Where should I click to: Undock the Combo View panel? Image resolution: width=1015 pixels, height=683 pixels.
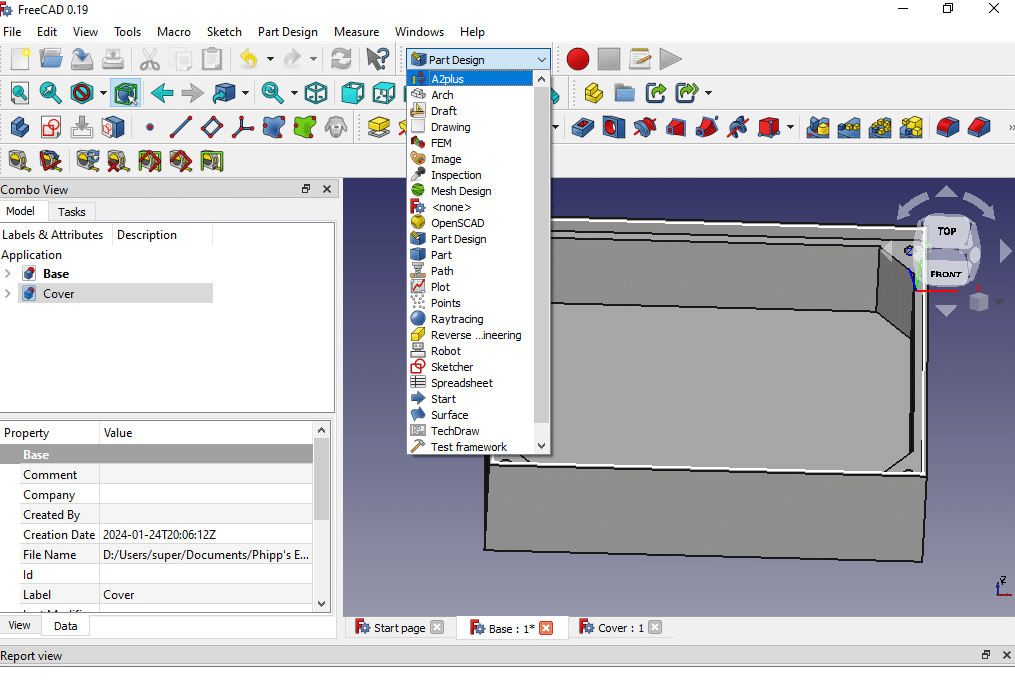pyautogui.click(x=306, y=189)
